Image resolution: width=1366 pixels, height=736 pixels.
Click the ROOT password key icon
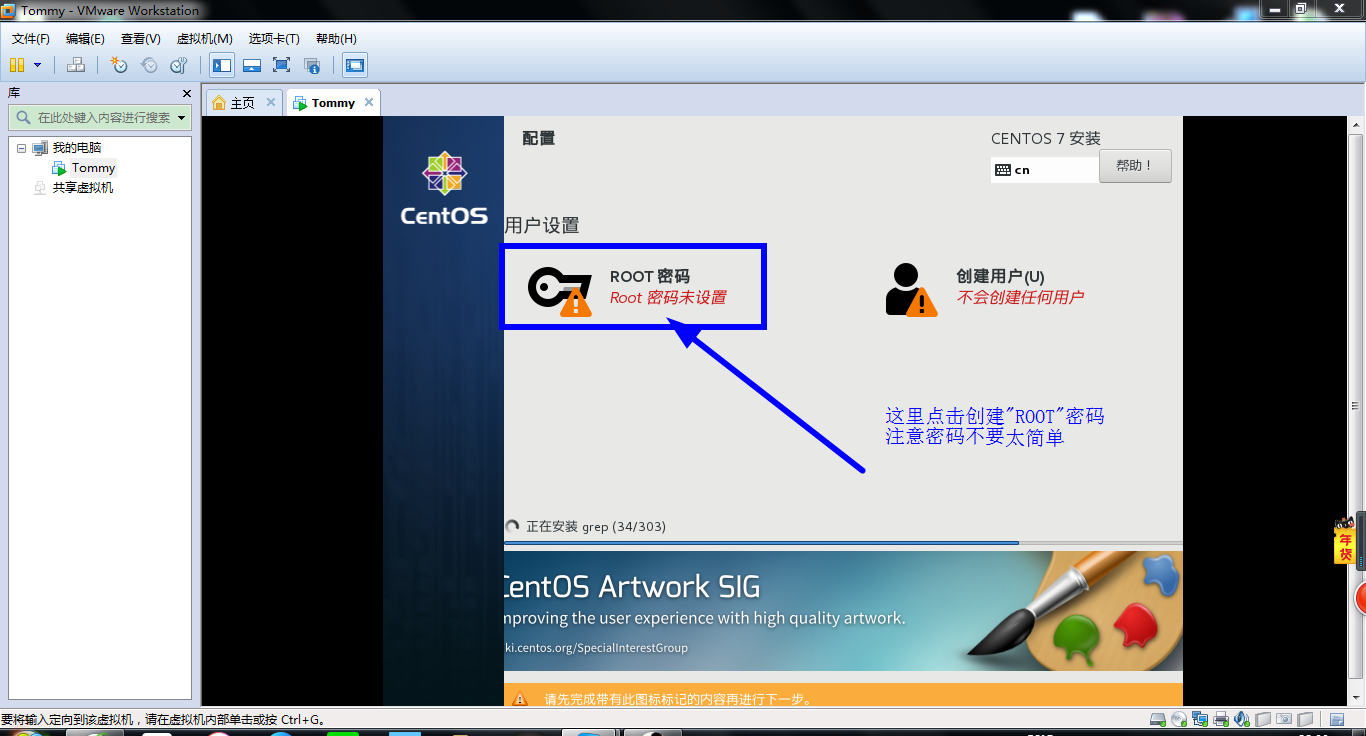point(560,291)
